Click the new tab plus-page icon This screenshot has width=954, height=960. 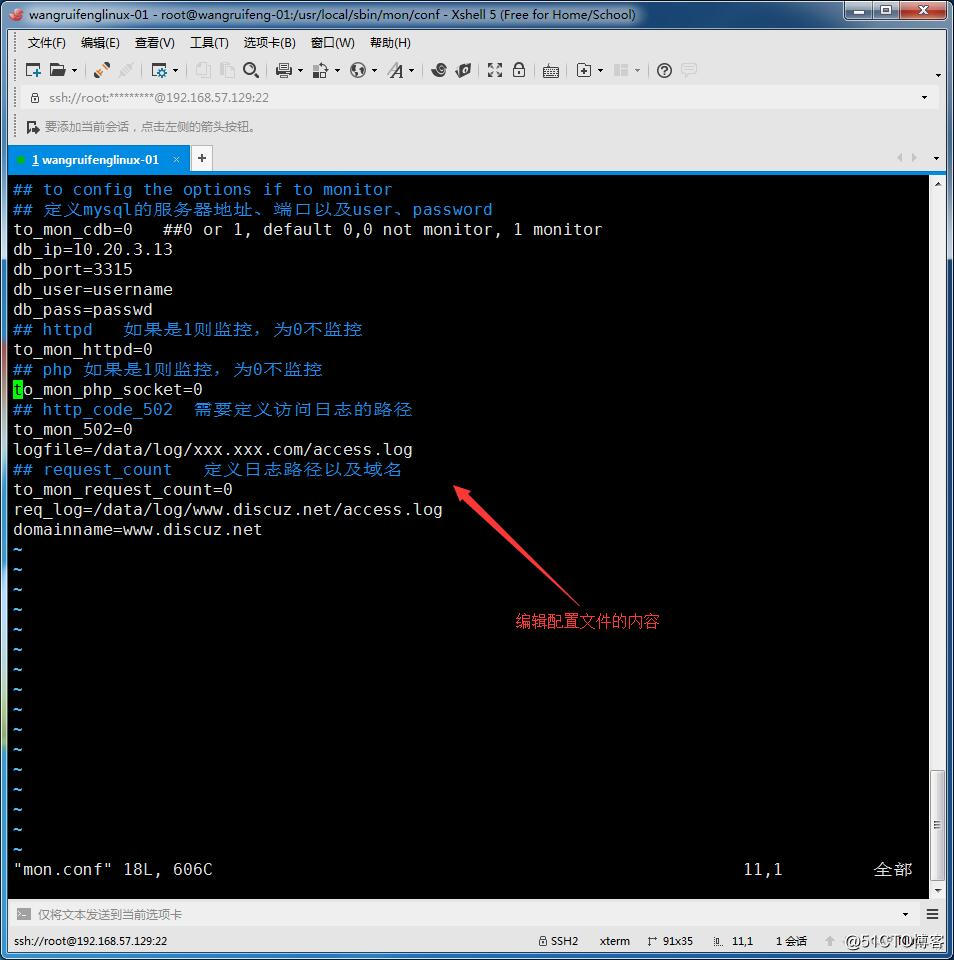pyautogui.click(x=584, y=70)
